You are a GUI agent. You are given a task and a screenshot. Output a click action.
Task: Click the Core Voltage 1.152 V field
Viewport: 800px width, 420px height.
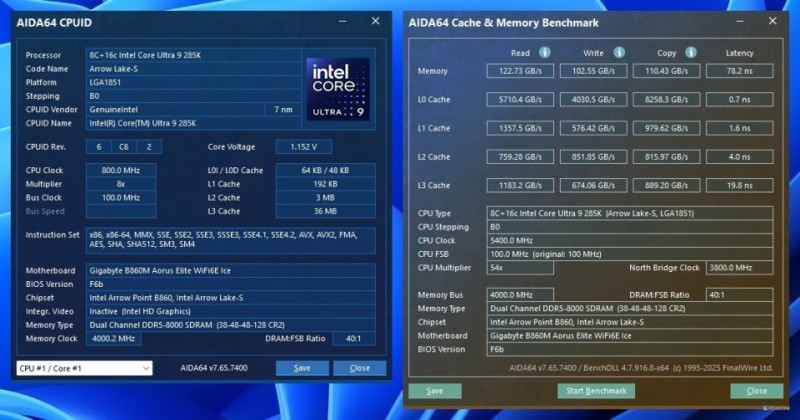coord(312,146)
